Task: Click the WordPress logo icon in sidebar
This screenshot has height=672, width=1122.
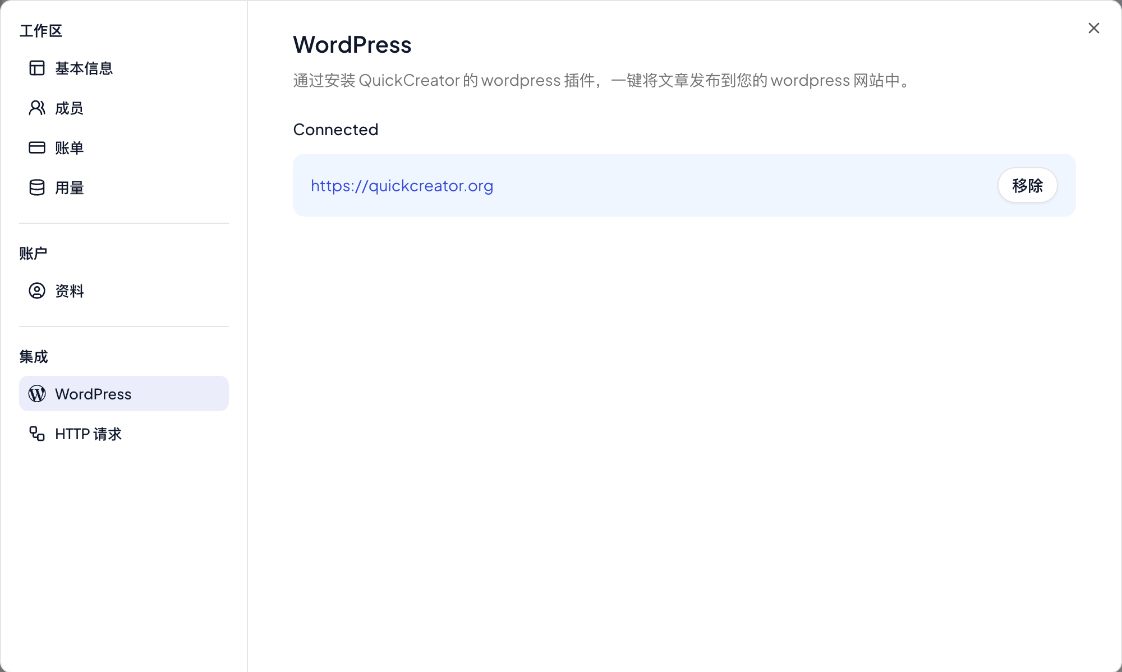Action: (x=36, y=394)
